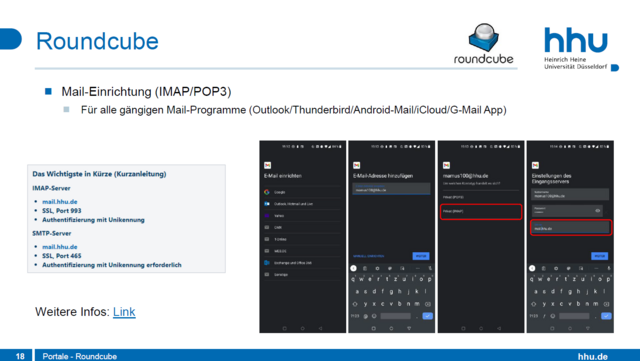The image size is (640, 361).
Task: Toggle password visibility eye icon
Action: [598, 211]
